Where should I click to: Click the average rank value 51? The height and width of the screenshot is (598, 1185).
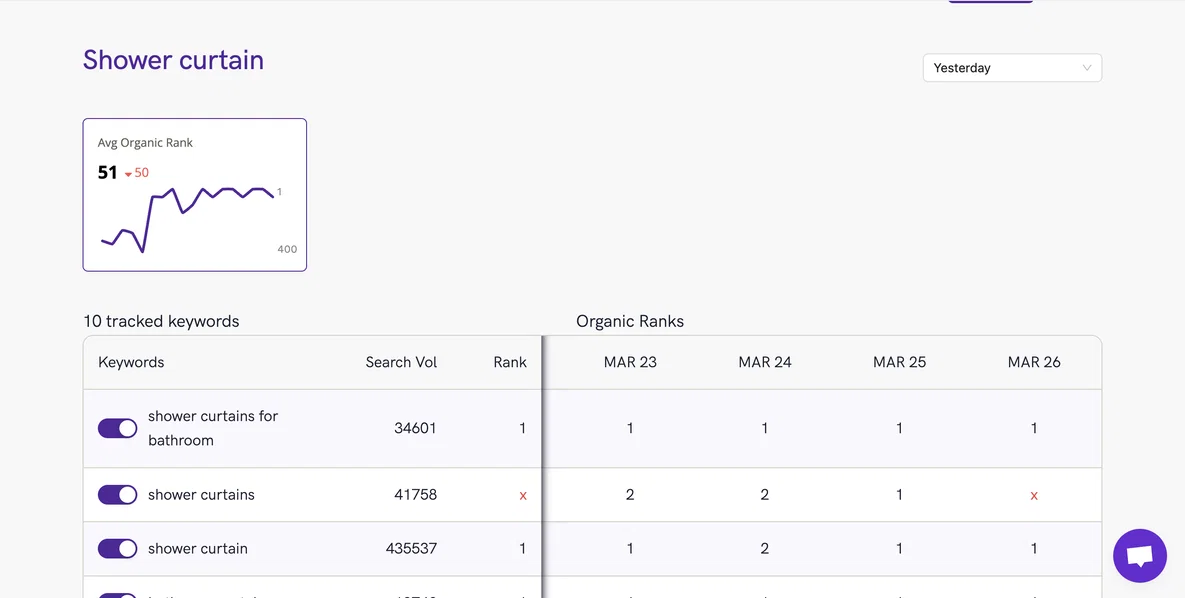coord(107,173)
